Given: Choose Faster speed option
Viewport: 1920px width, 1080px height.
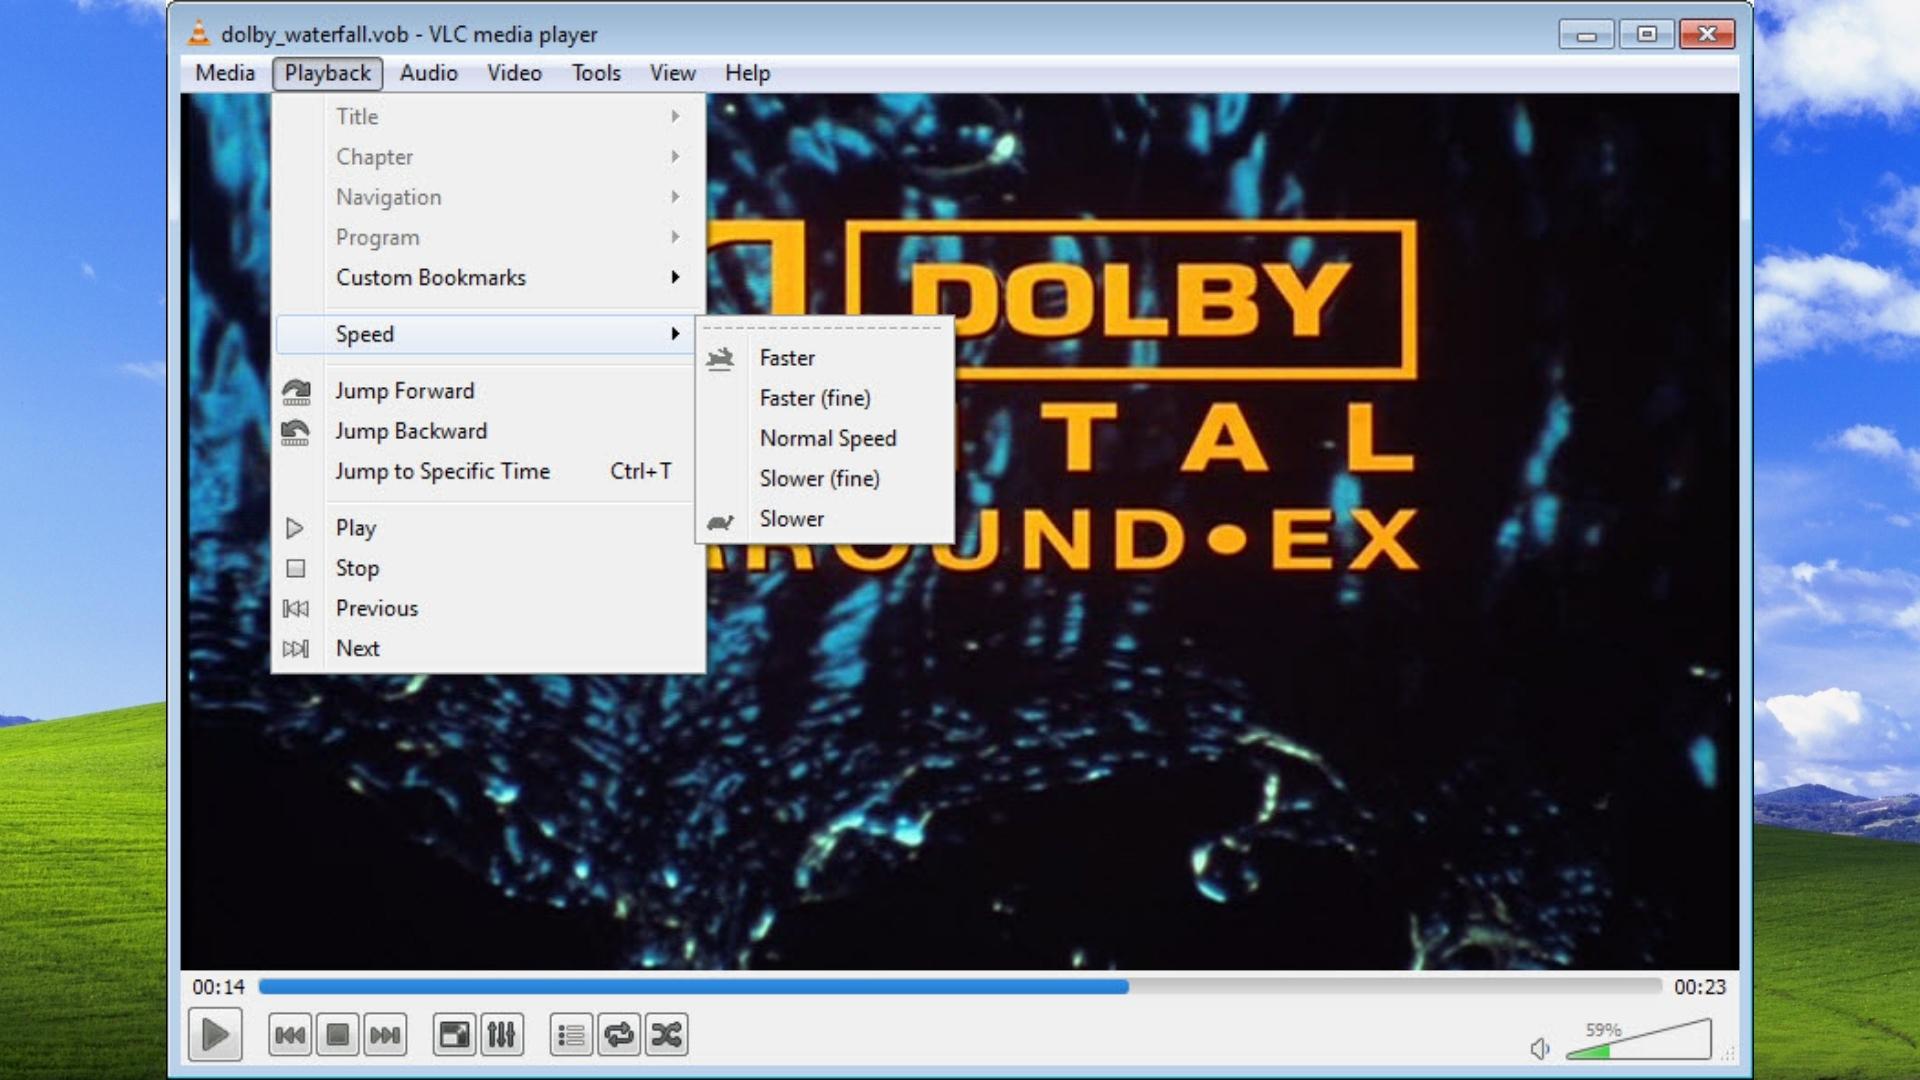Looking at the screenshot, I should 825,358.
